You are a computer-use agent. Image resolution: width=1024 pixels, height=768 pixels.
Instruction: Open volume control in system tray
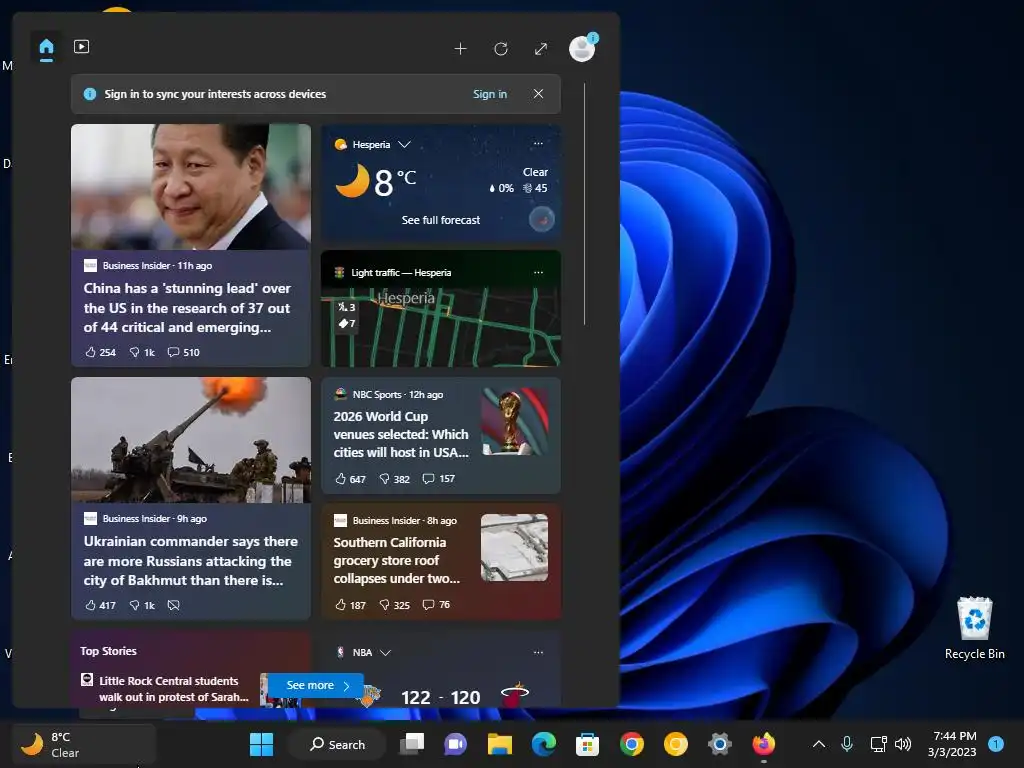(x=903, y=744)
